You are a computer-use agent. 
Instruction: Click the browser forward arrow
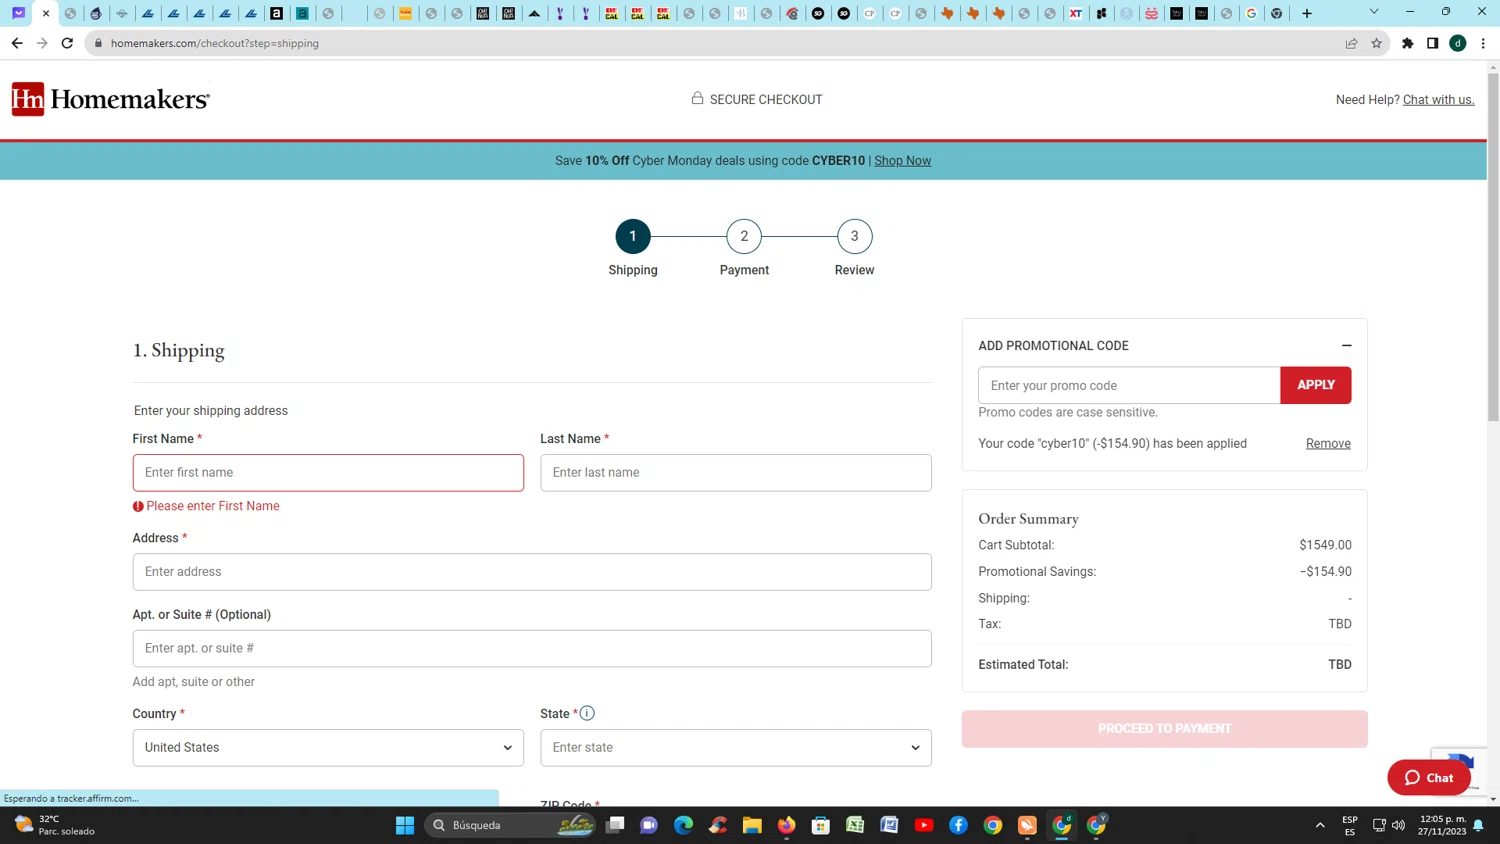click(x=42, y=43)
